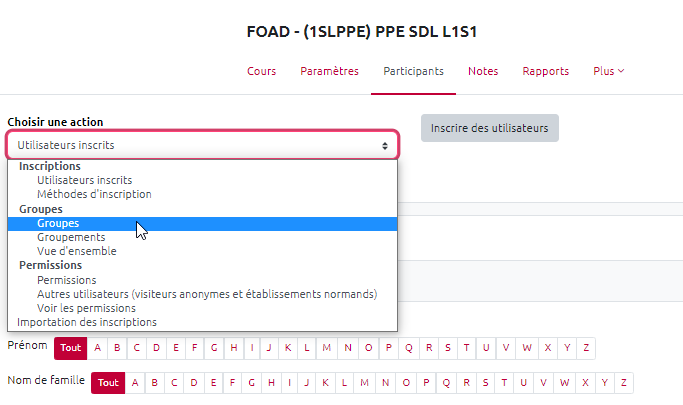683x405 pixels.
Task: Collapse the Utilisateurs inscrits action dropdown
Action: click(203, 145)
